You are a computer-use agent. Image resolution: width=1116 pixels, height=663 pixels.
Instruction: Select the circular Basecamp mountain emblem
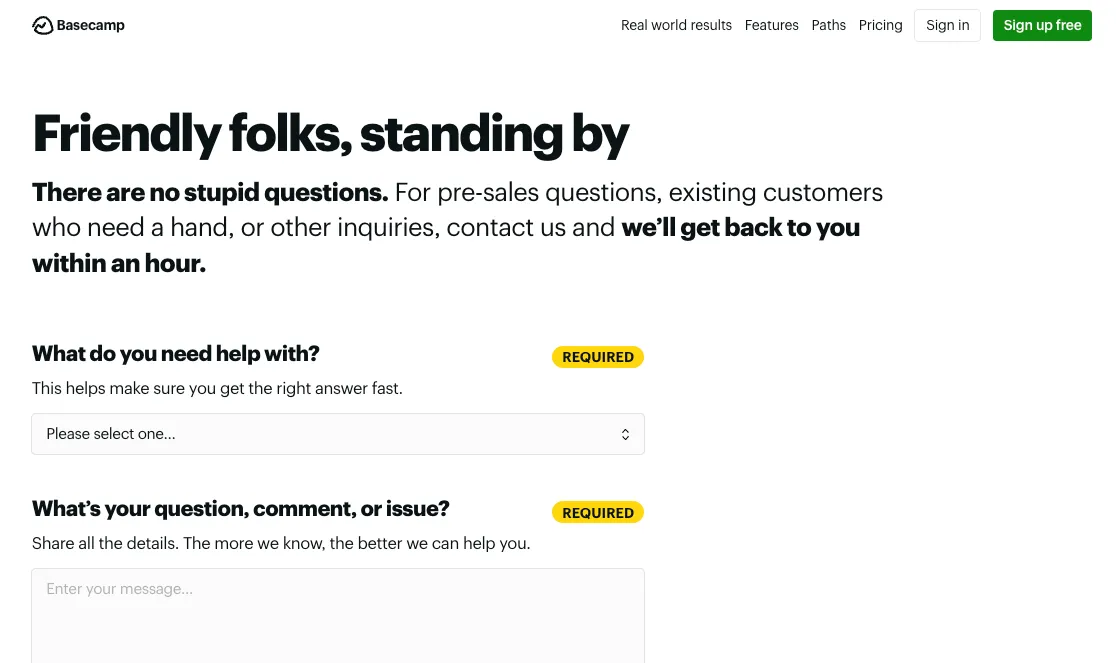coord(42,24)
